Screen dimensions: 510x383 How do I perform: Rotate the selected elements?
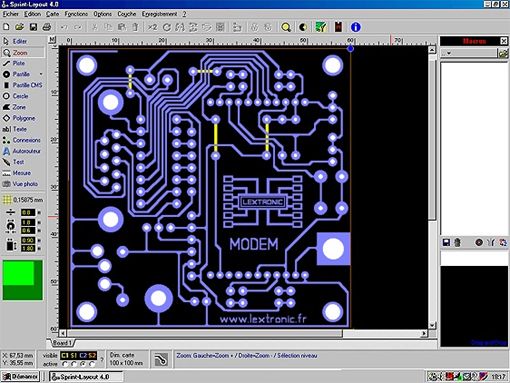click(166, 27)
